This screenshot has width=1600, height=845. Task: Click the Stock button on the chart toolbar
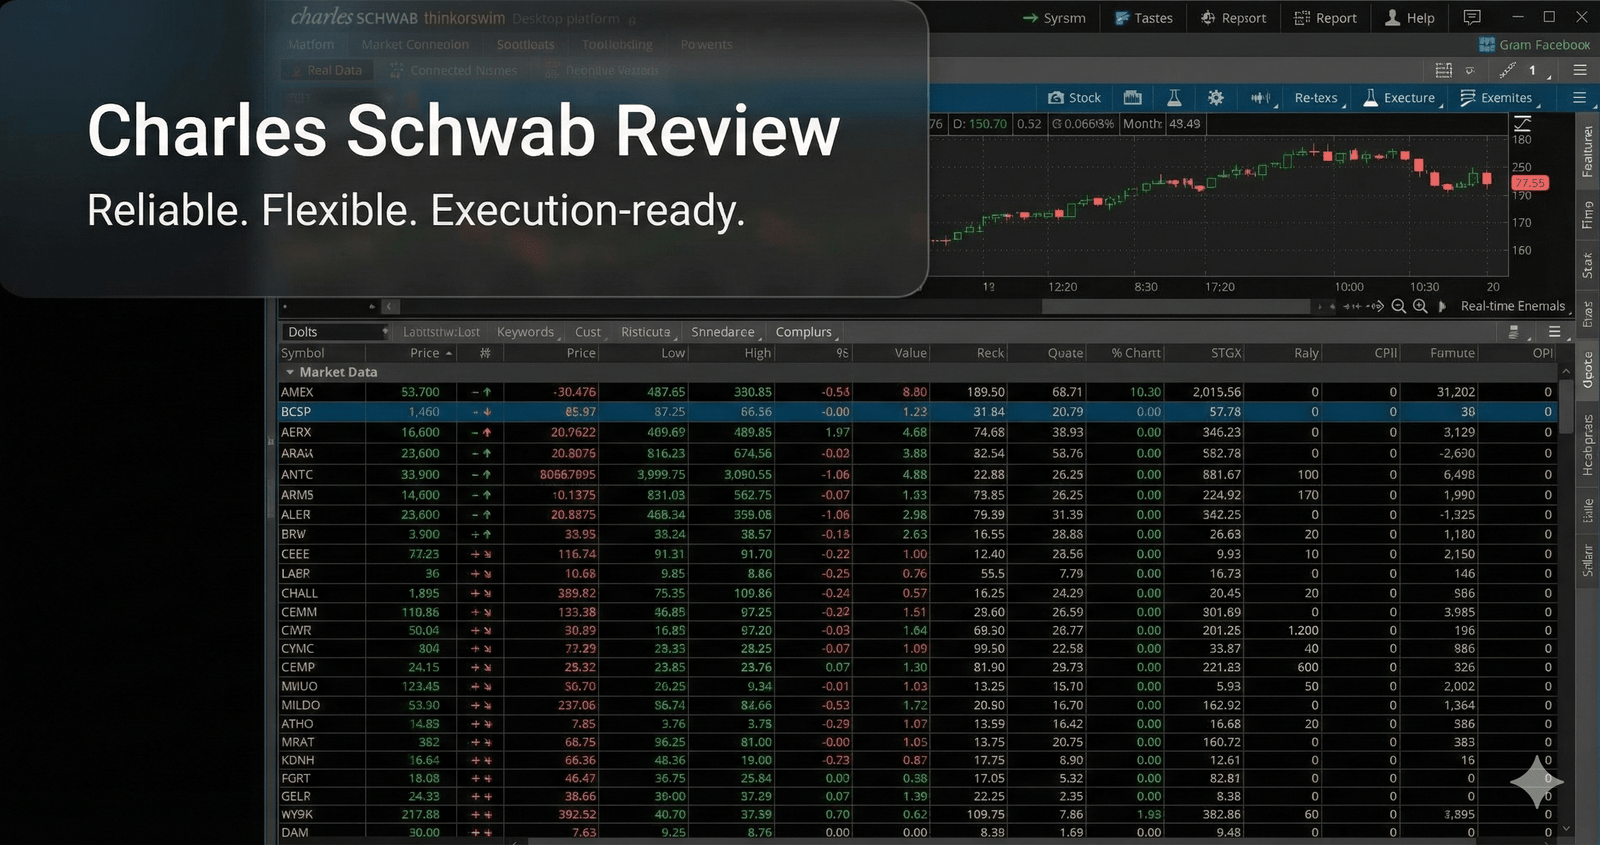(x=1074, y=97)
